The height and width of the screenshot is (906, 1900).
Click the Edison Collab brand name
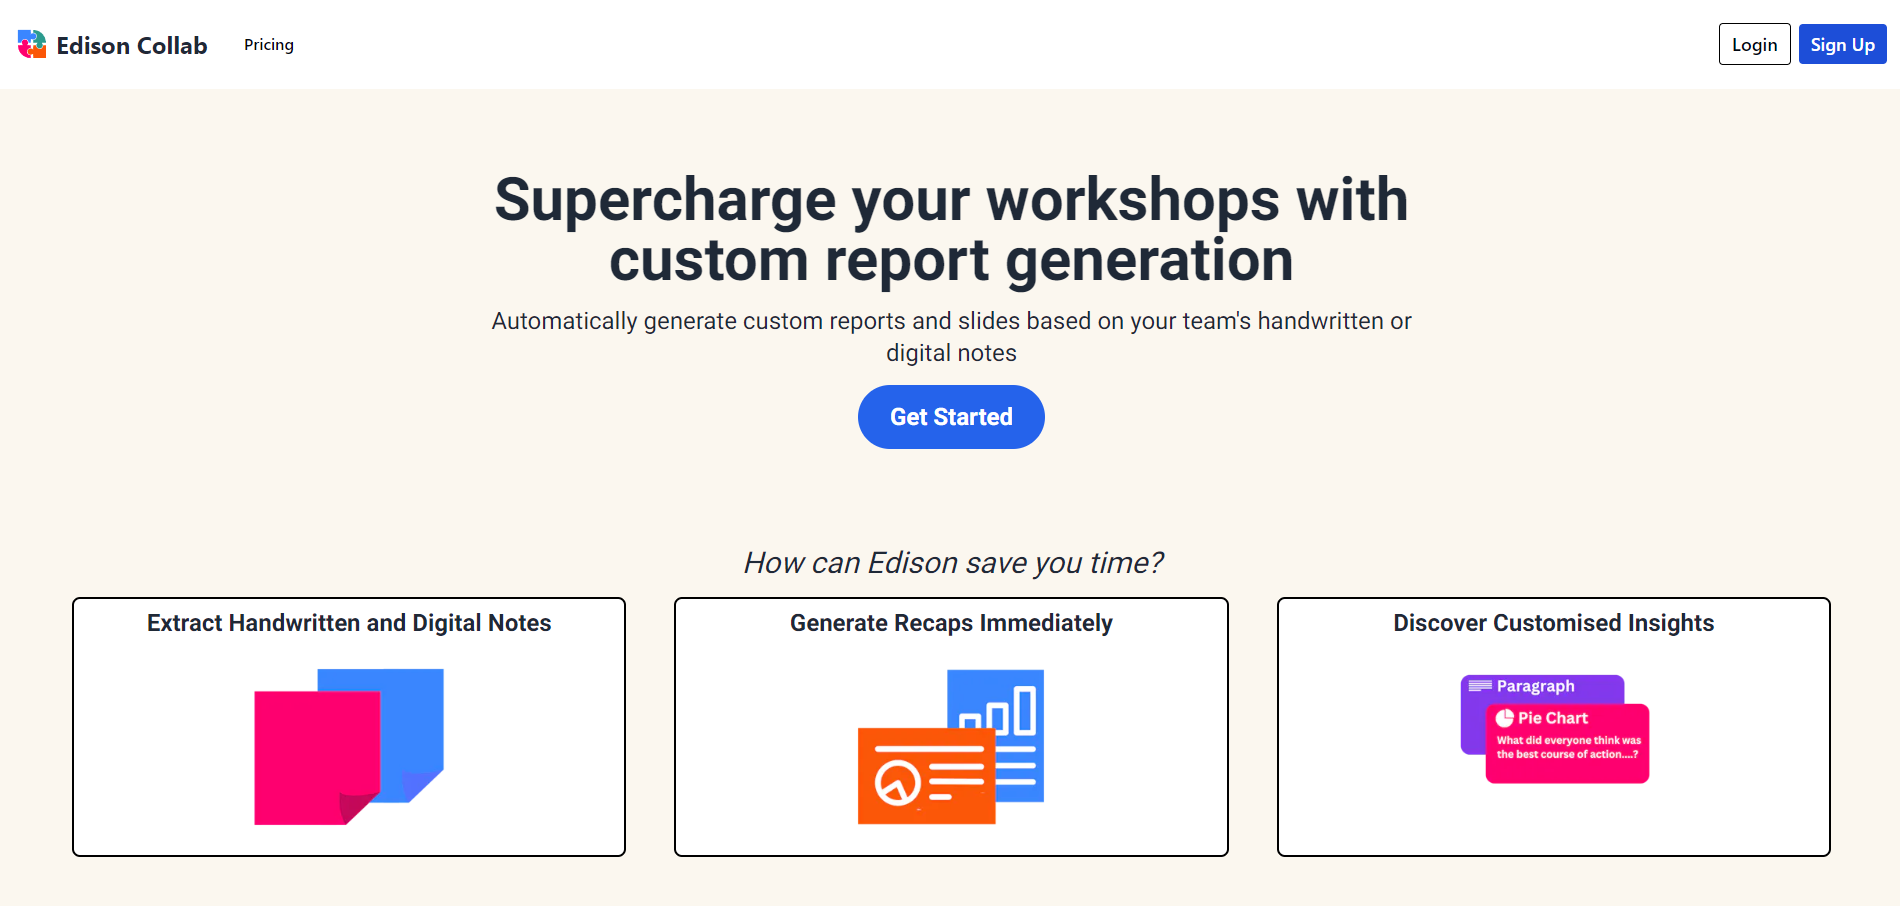click(132, 46)
